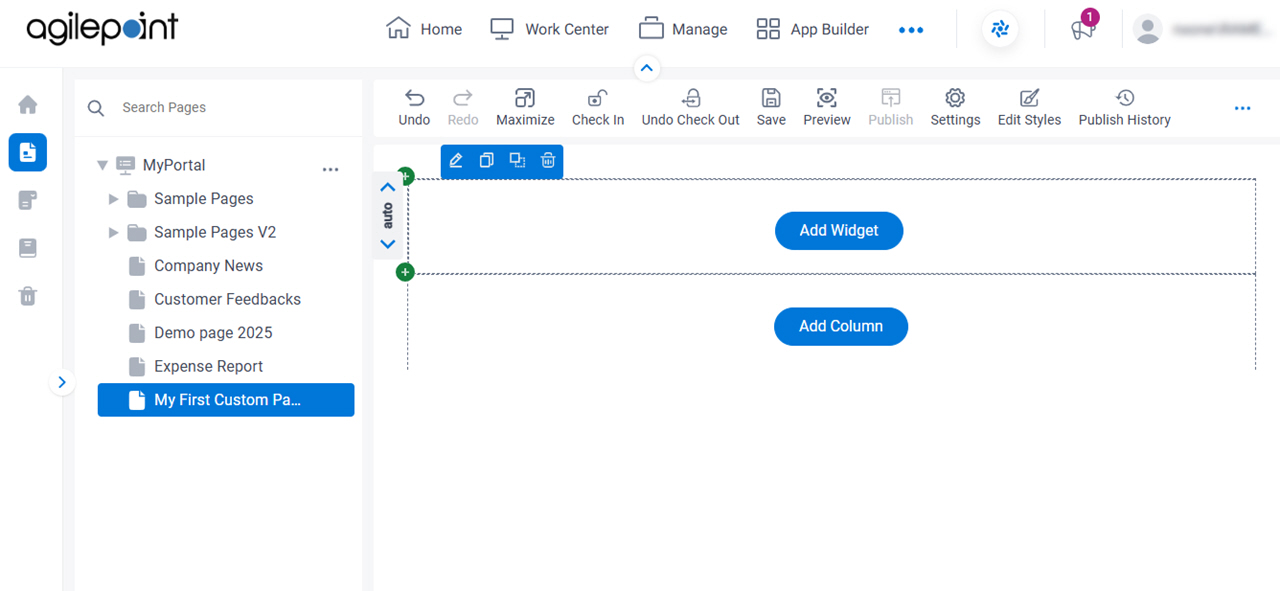
Task: Select the MyPortal root node
Action: coord(174,165)
